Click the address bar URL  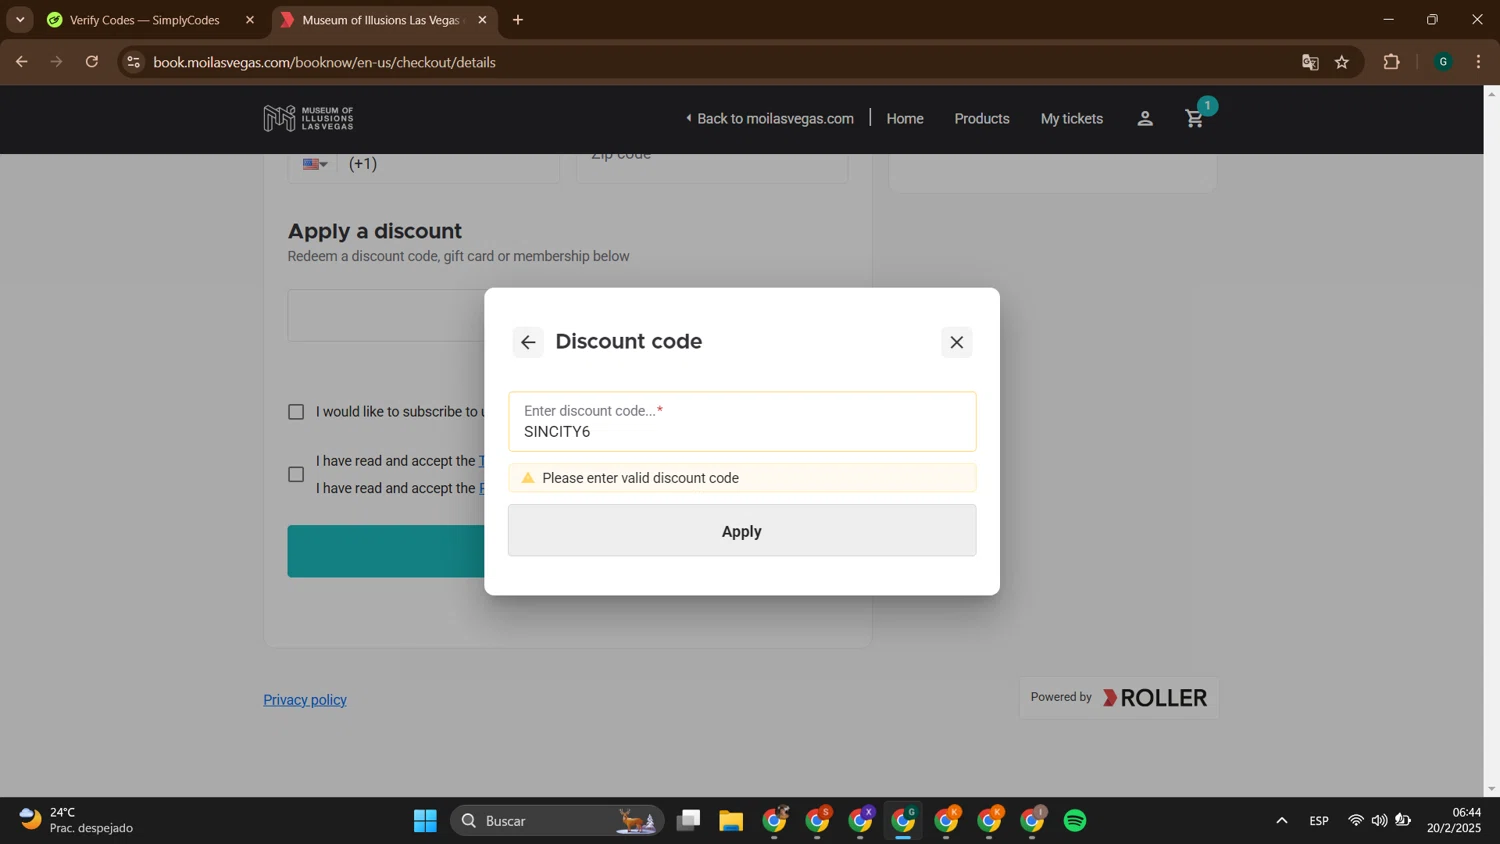[325, 62]
